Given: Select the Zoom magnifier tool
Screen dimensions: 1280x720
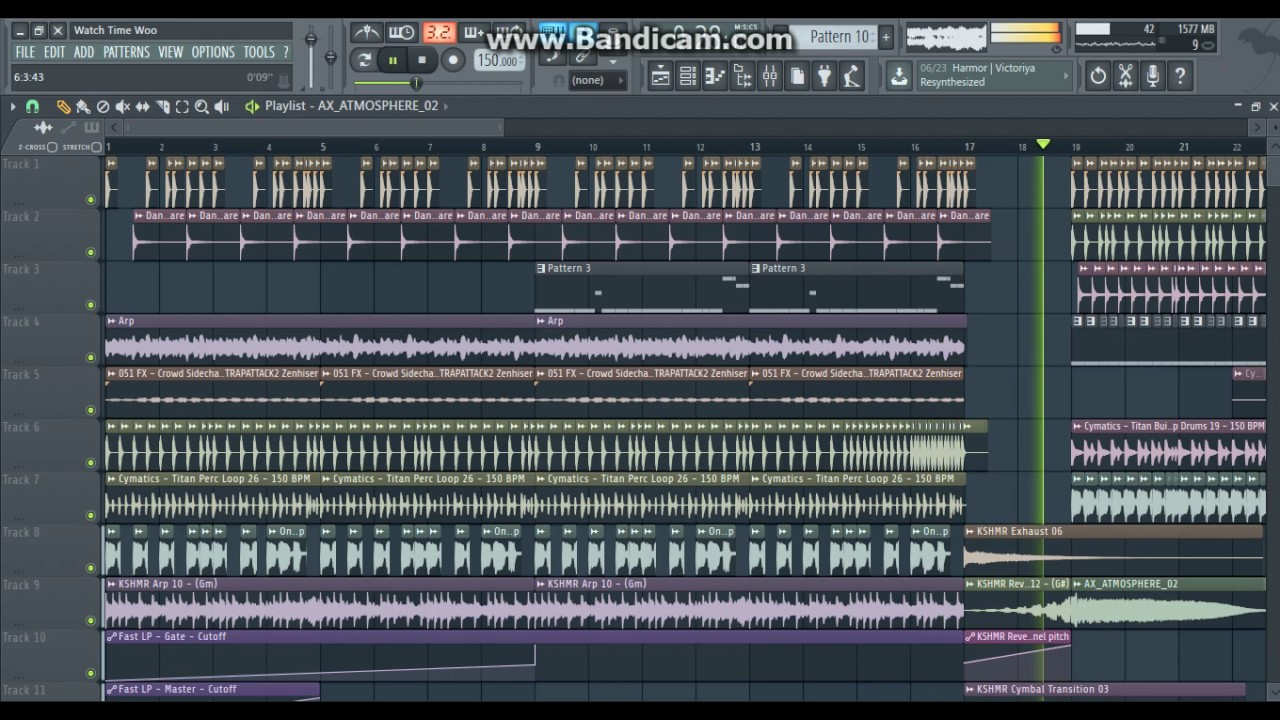Looking at the screenshot, I should coord(202,106).
